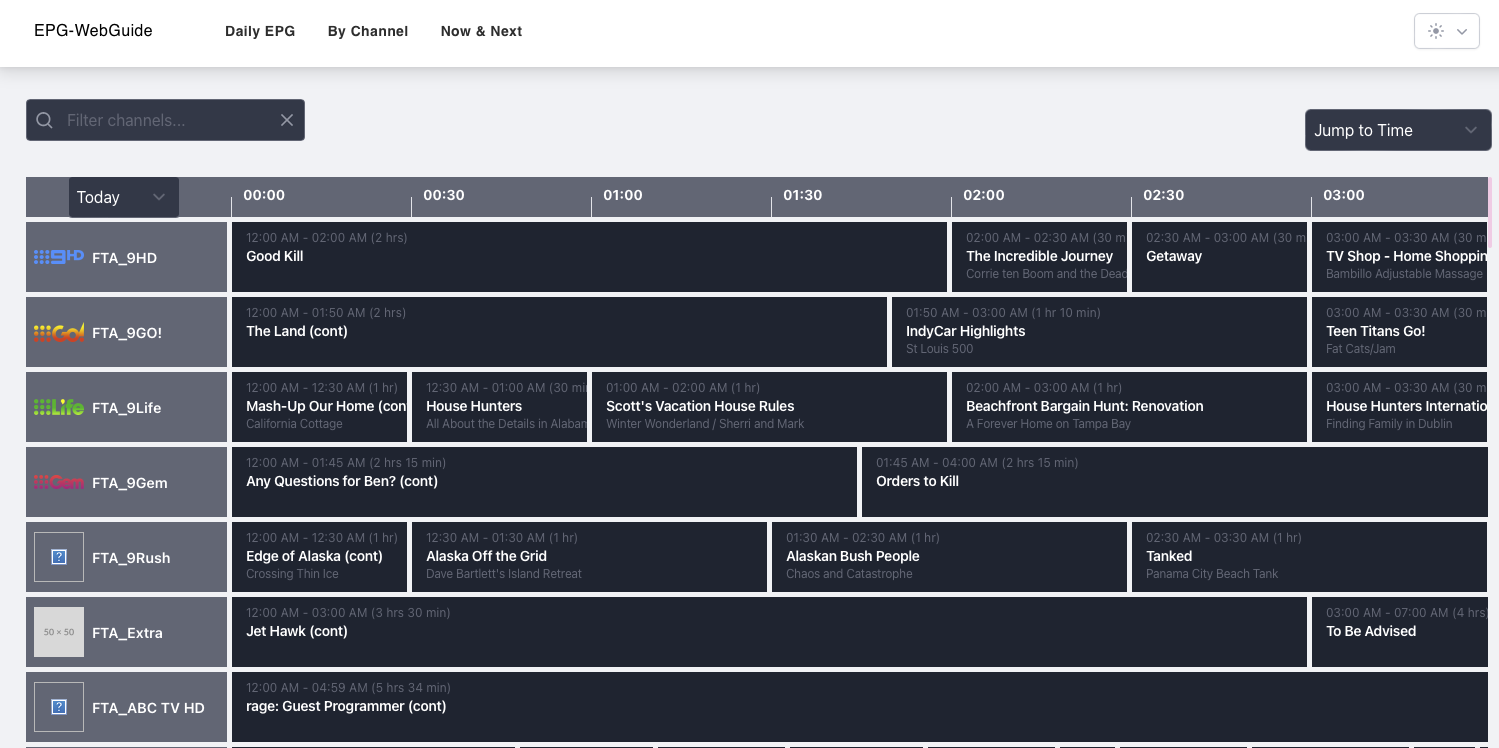This screenshot has width=1499, height=748.
Task: Click the FTA_ABC TV HD placeholder logo
Action: coord(59,707)
